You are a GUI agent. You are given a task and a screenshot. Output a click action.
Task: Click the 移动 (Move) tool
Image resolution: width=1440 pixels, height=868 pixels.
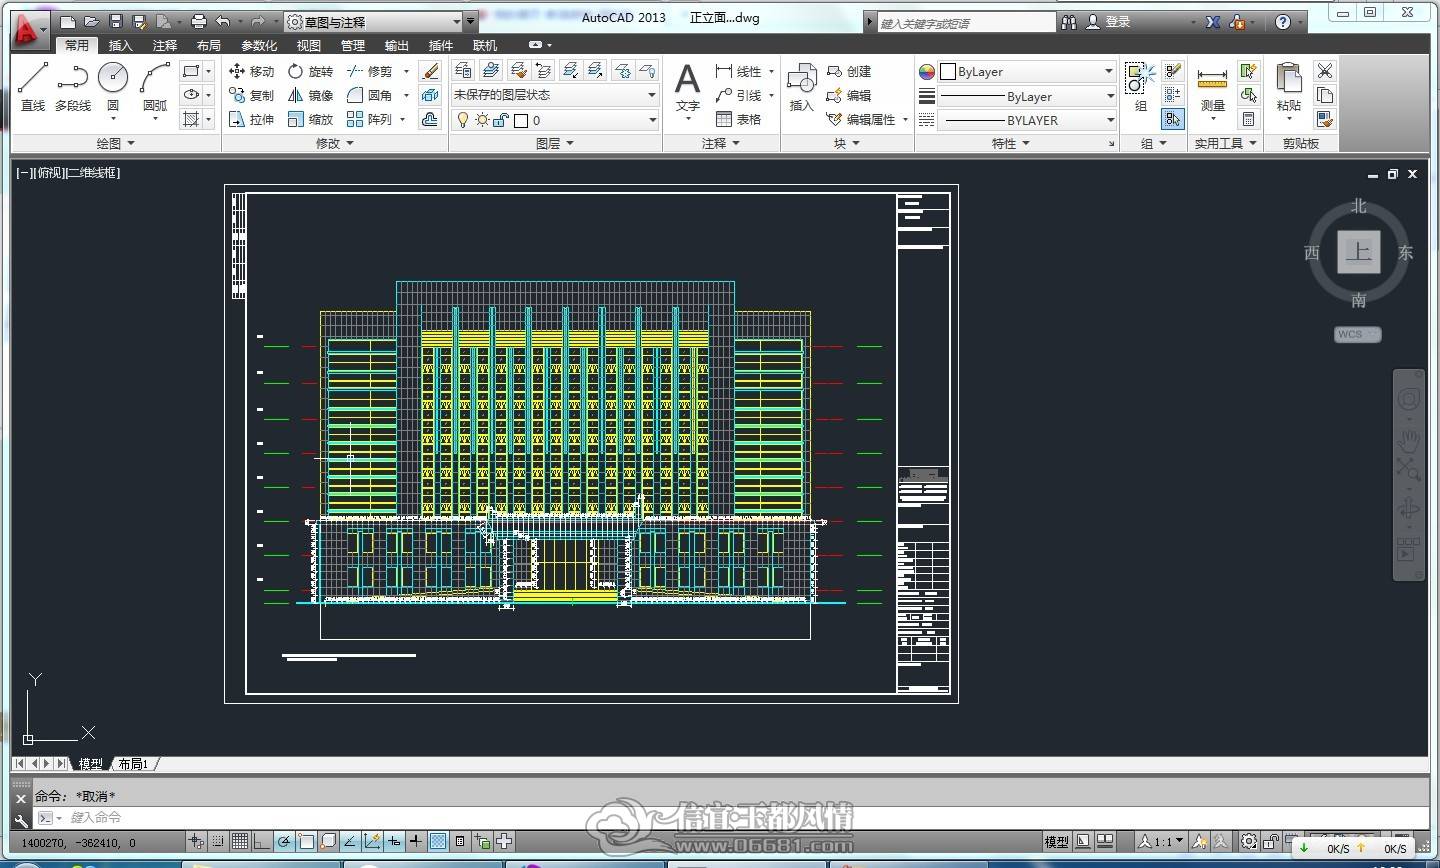pyautogui.click(x=251, y=71)
